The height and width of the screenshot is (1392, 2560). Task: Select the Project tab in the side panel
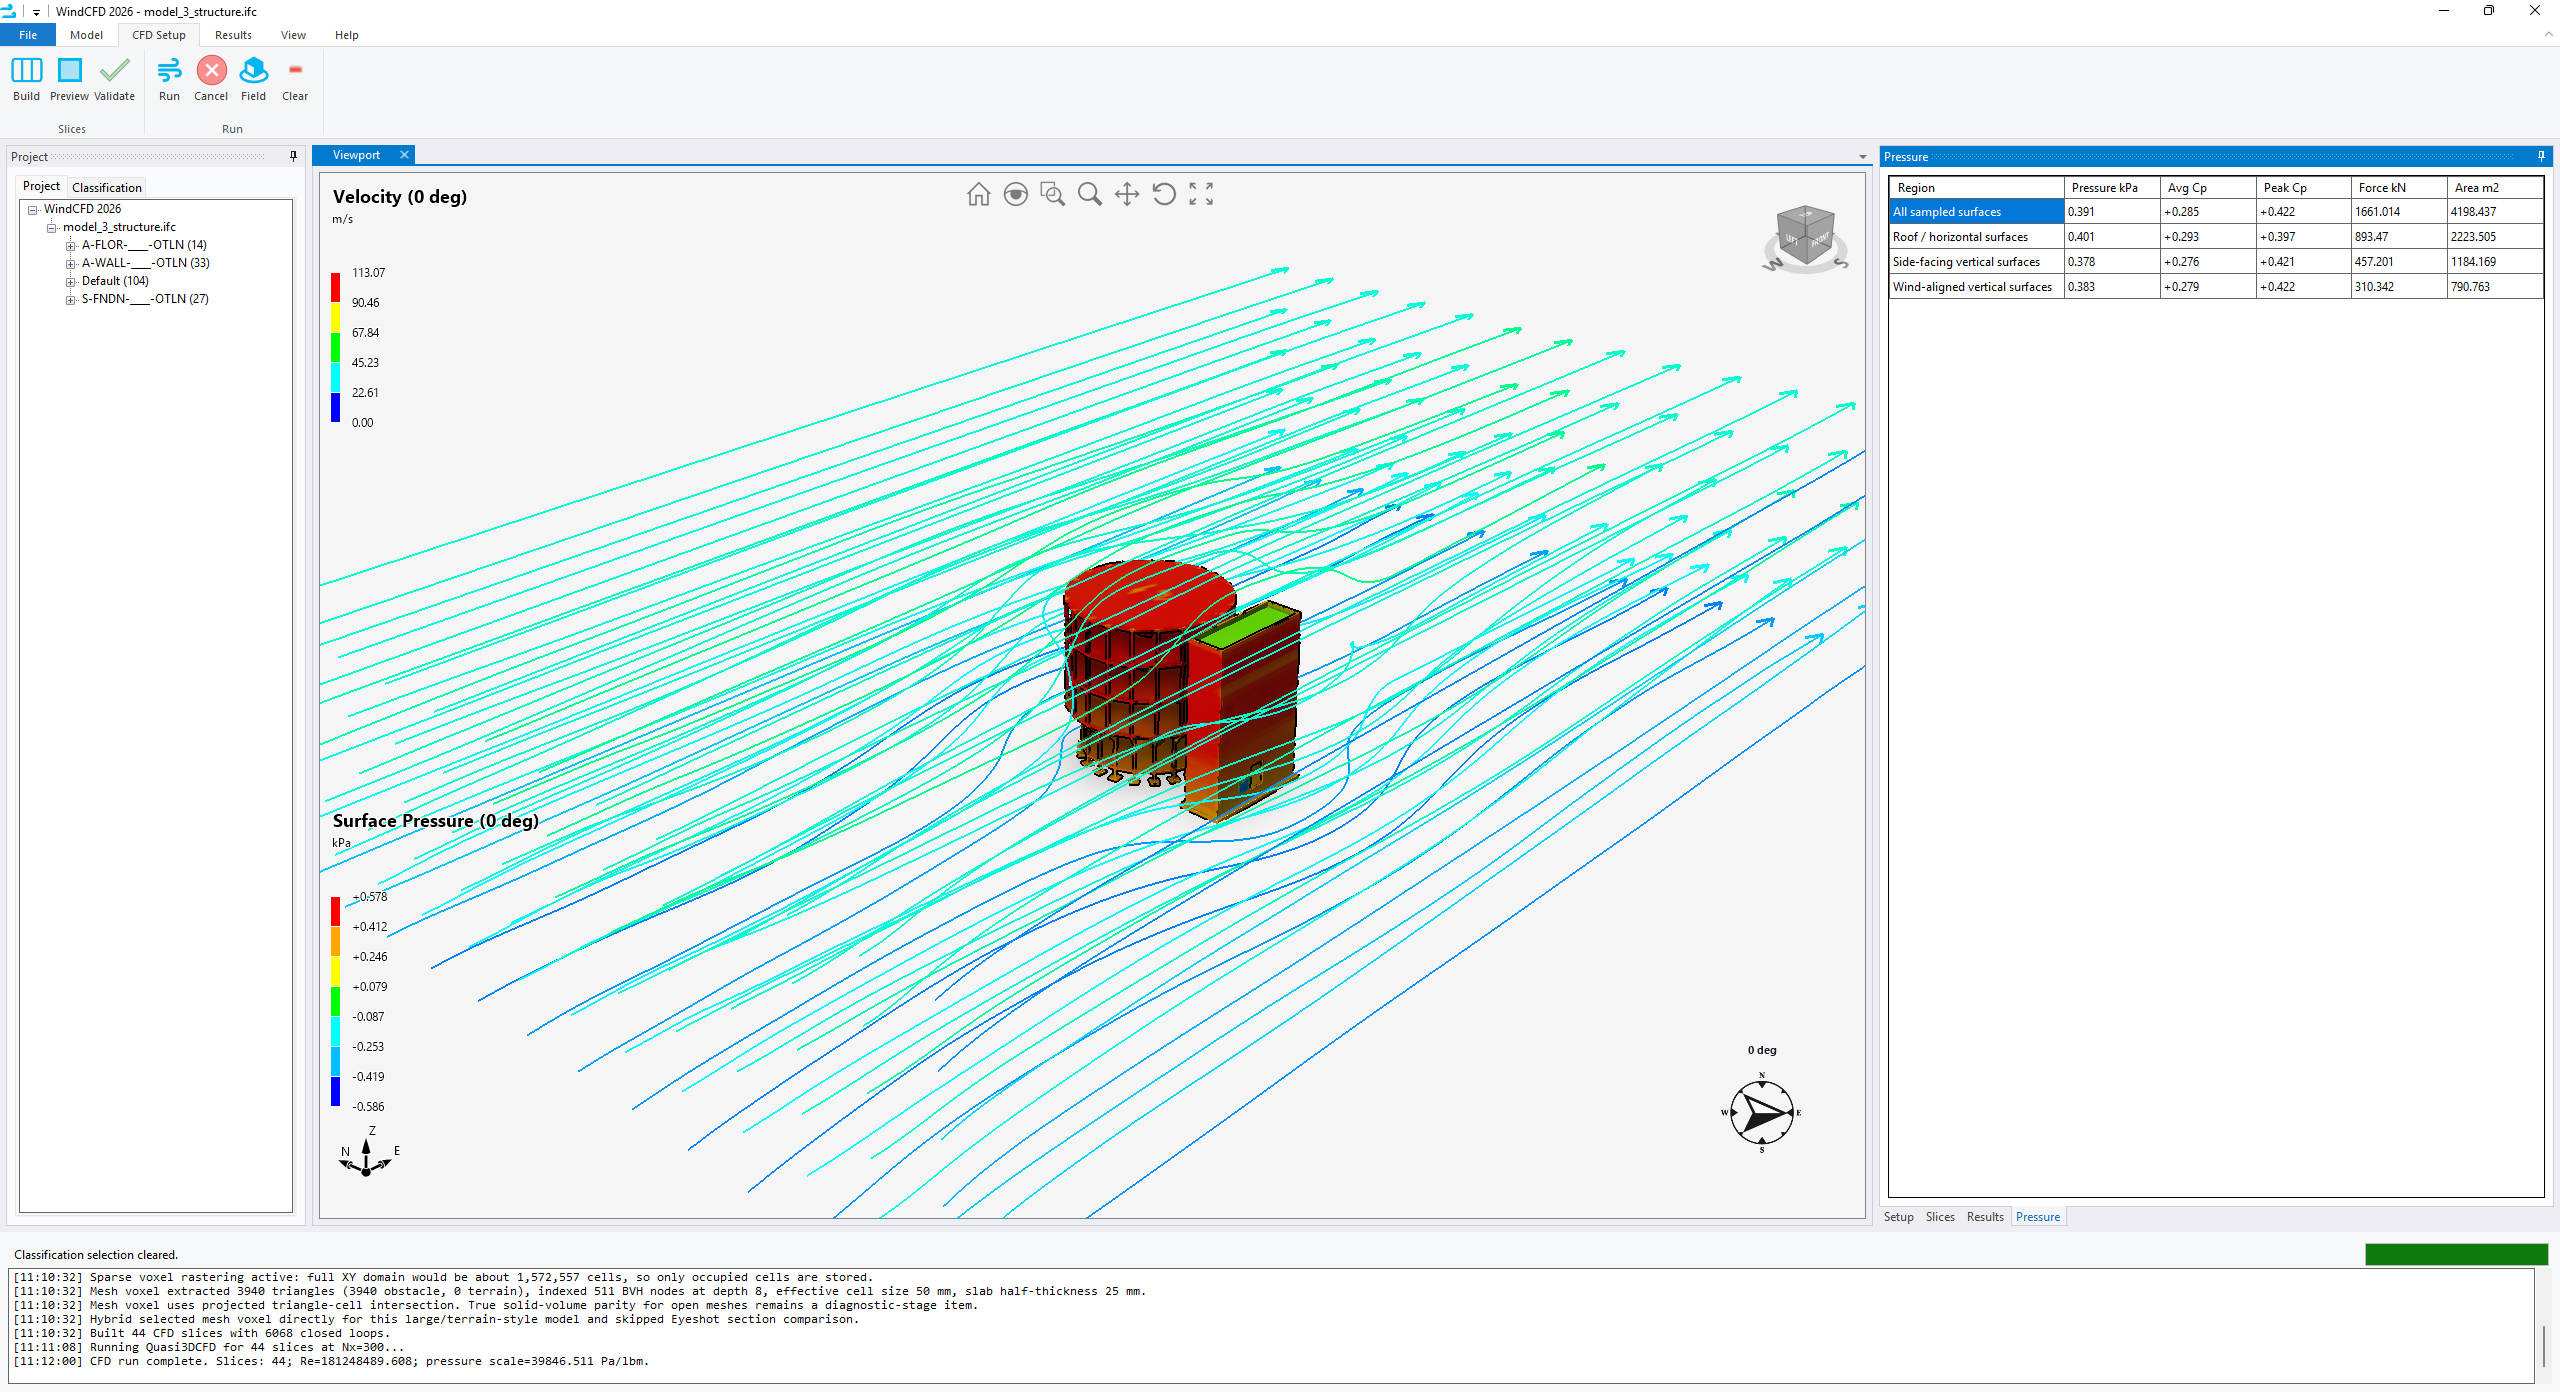coord(41,186)
